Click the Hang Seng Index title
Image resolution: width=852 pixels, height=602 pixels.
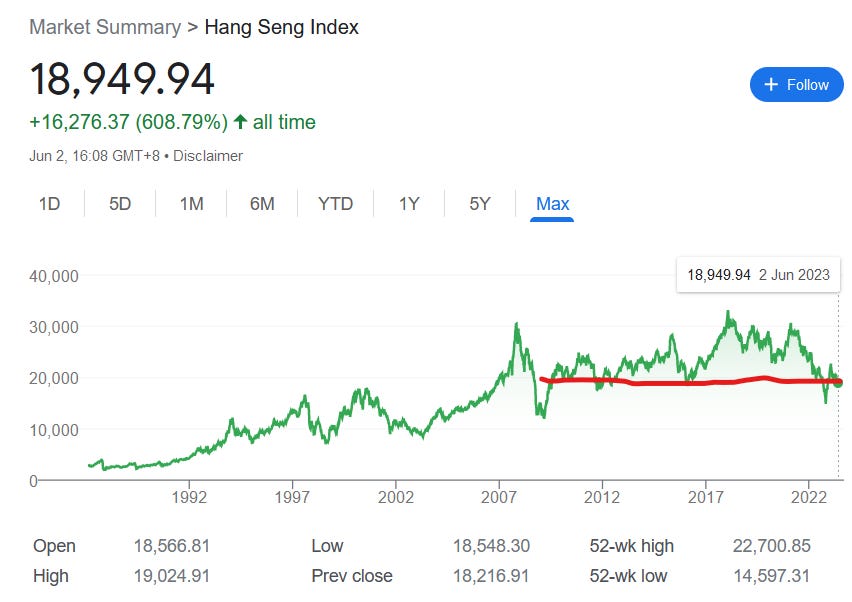(281, 27)
